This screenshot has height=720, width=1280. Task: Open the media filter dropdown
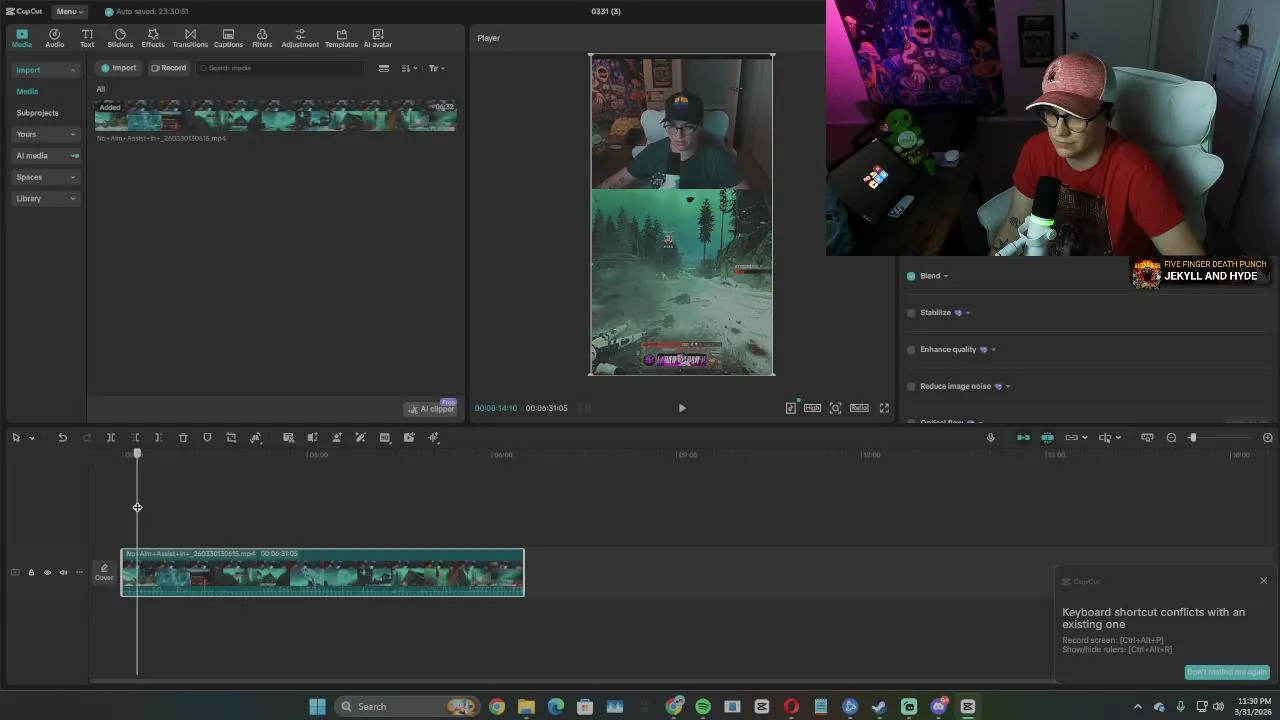tap(436, 68)
